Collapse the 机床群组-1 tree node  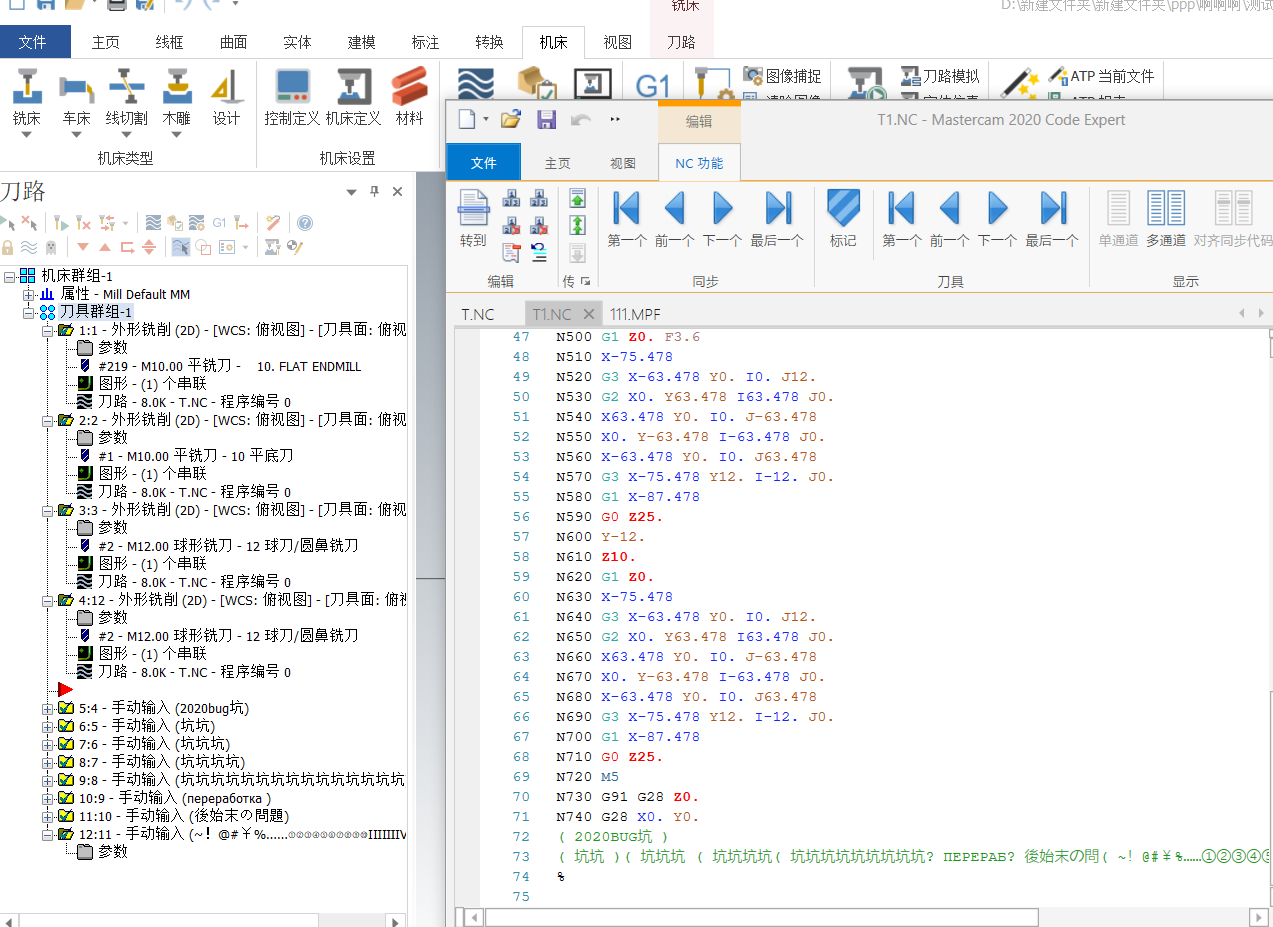(x=10, y=276)
